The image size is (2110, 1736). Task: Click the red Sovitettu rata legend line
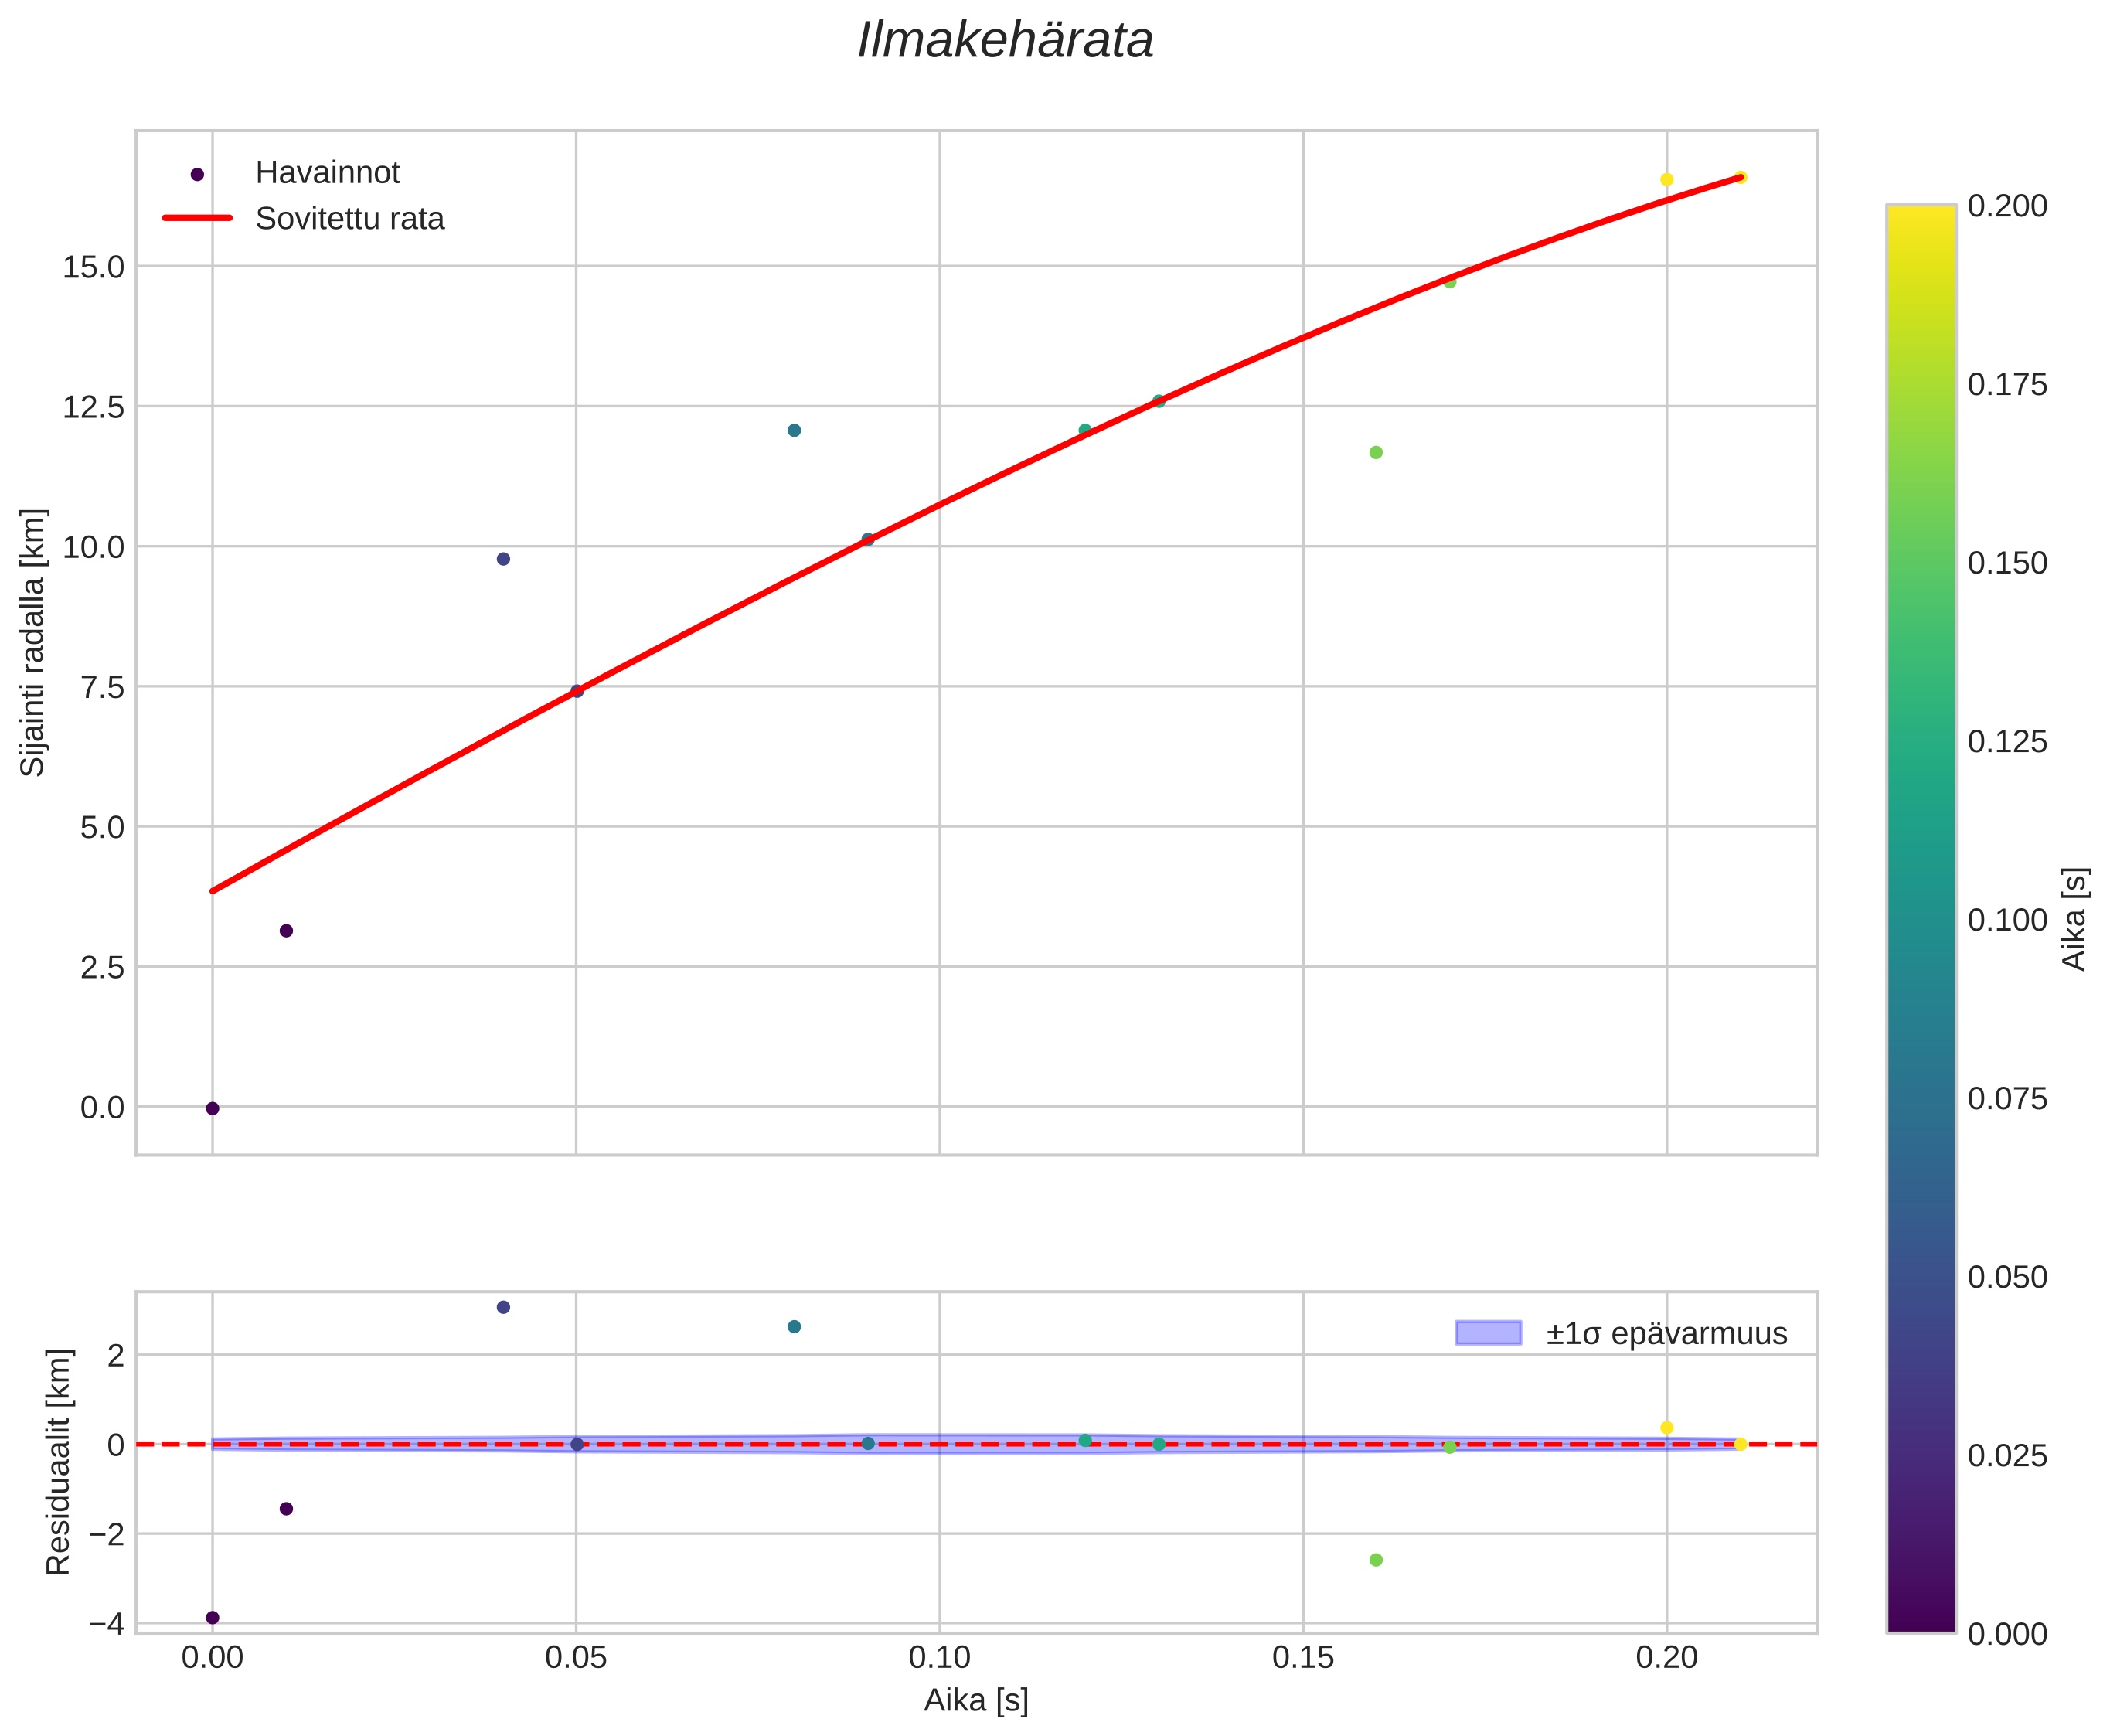click(197, 218)
